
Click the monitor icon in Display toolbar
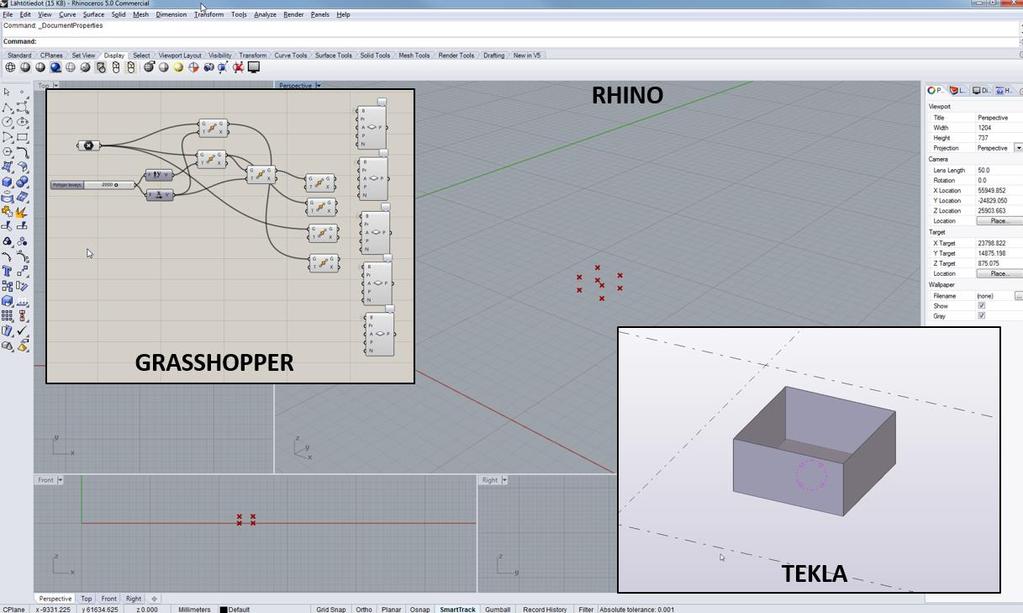[x=254, y=67]
